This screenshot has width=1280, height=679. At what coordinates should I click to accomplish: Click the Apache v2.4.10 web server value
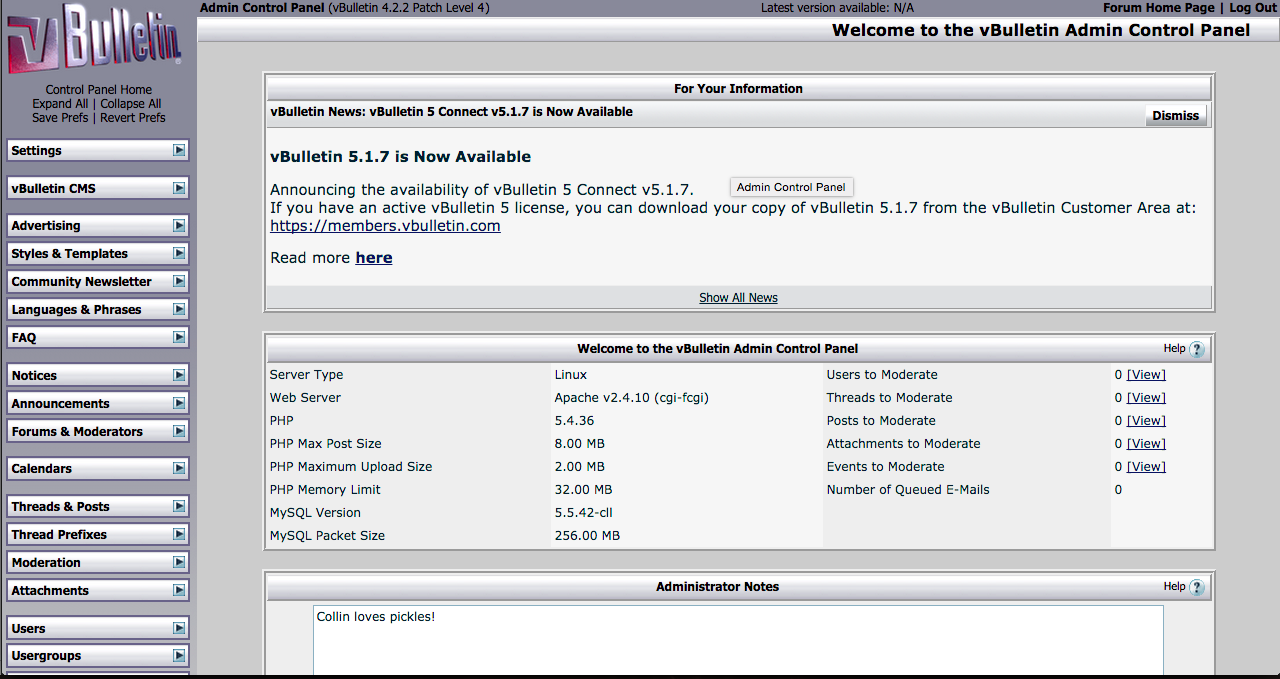[x=632, y=398]
